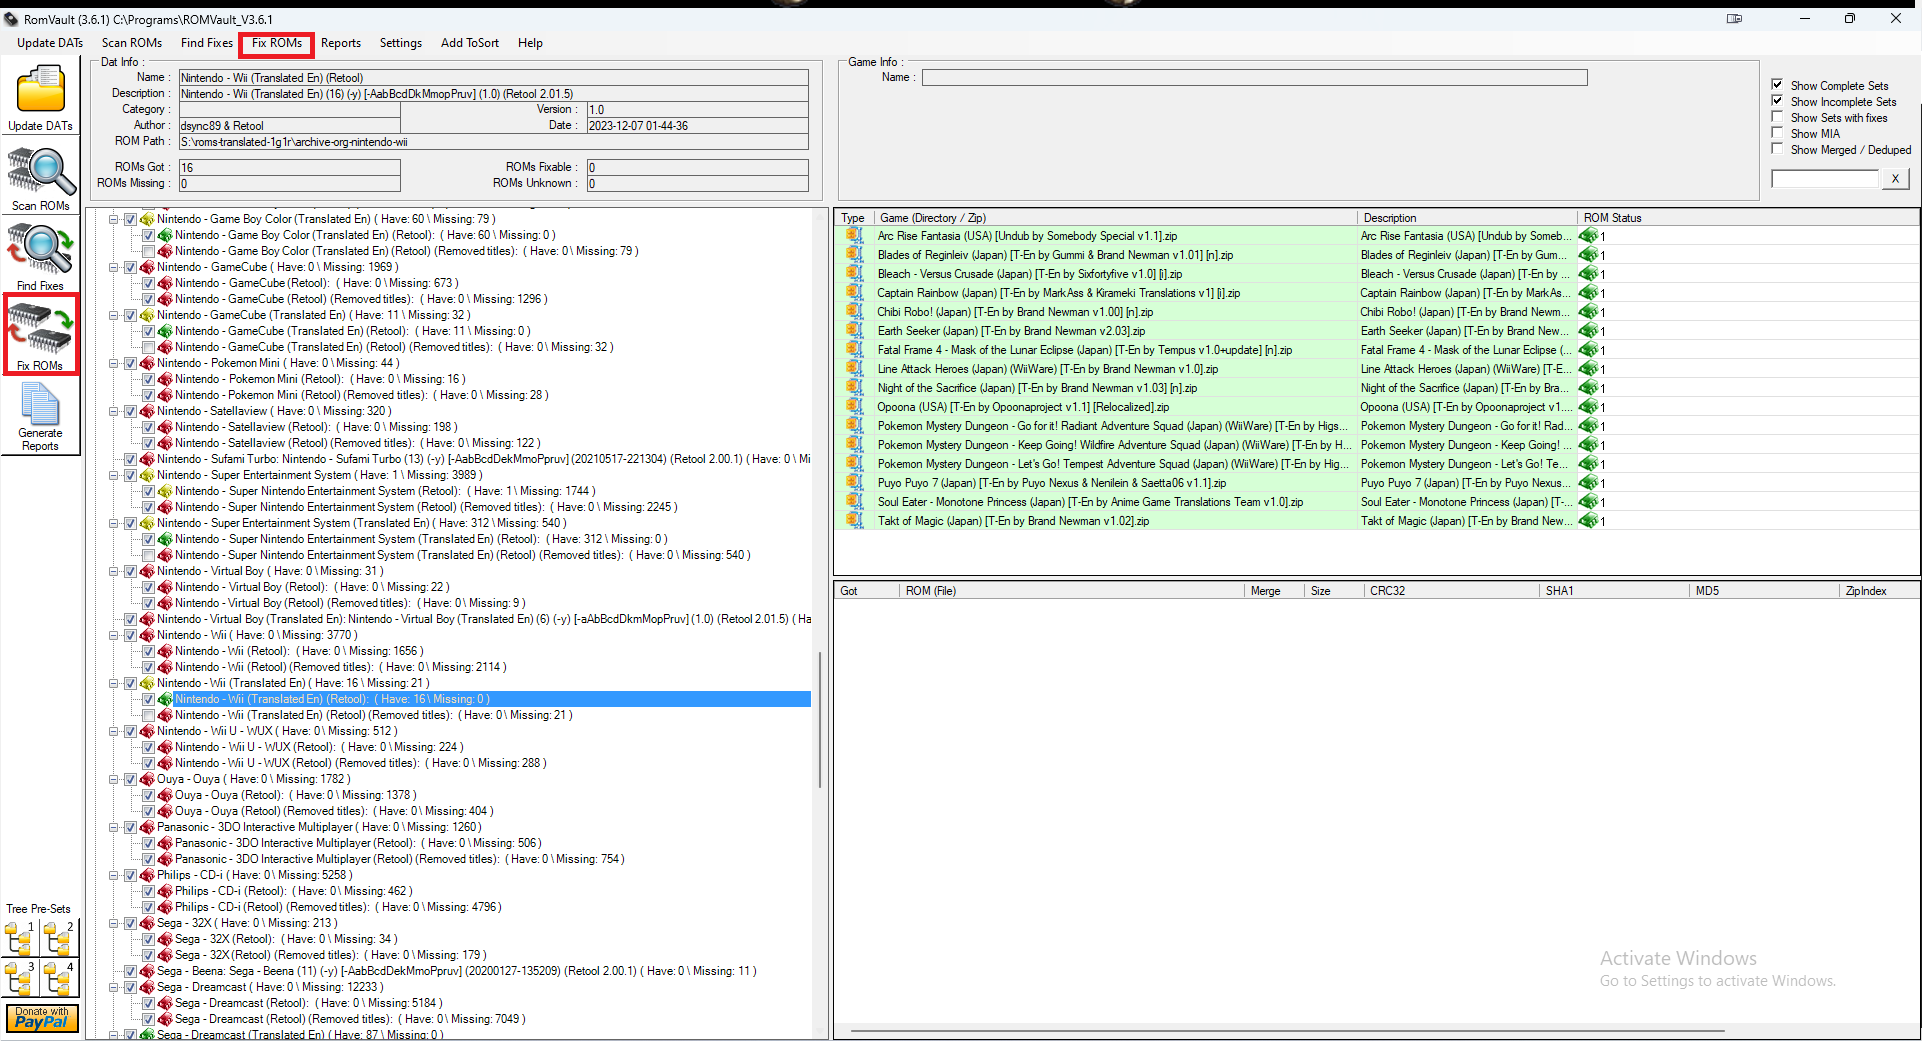Click RomVault app icon in title bar
The image size is (1922, 1041).
[x=11, y=19]
